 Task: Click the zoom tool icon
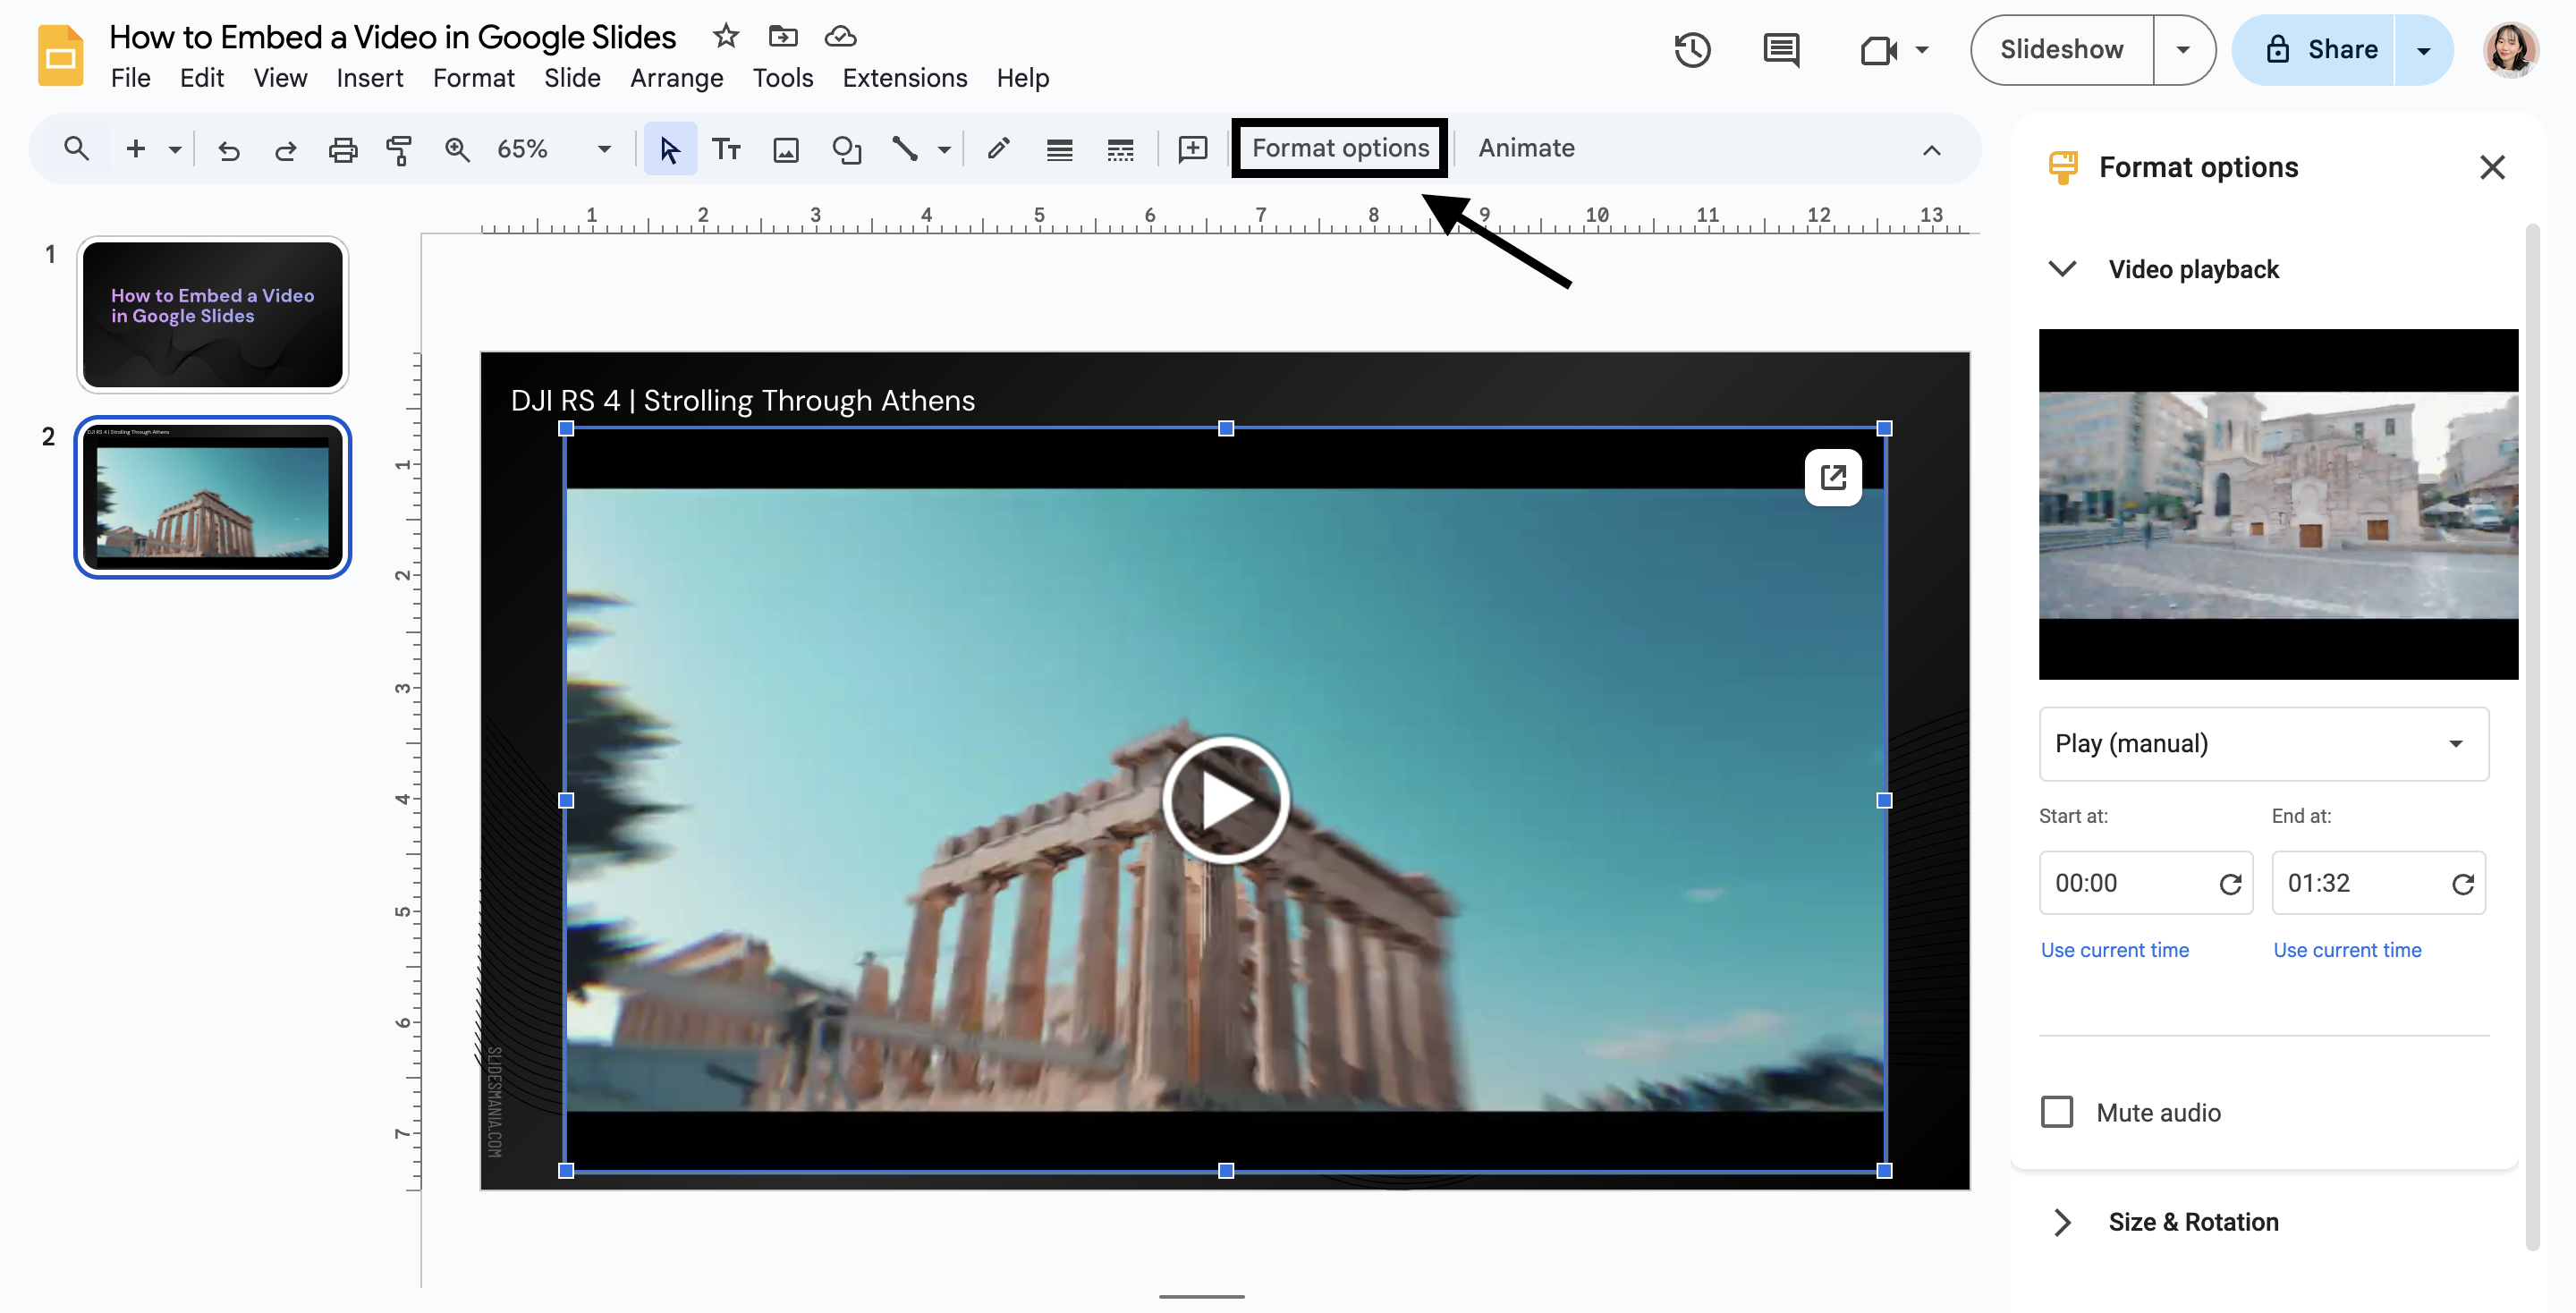457,150
